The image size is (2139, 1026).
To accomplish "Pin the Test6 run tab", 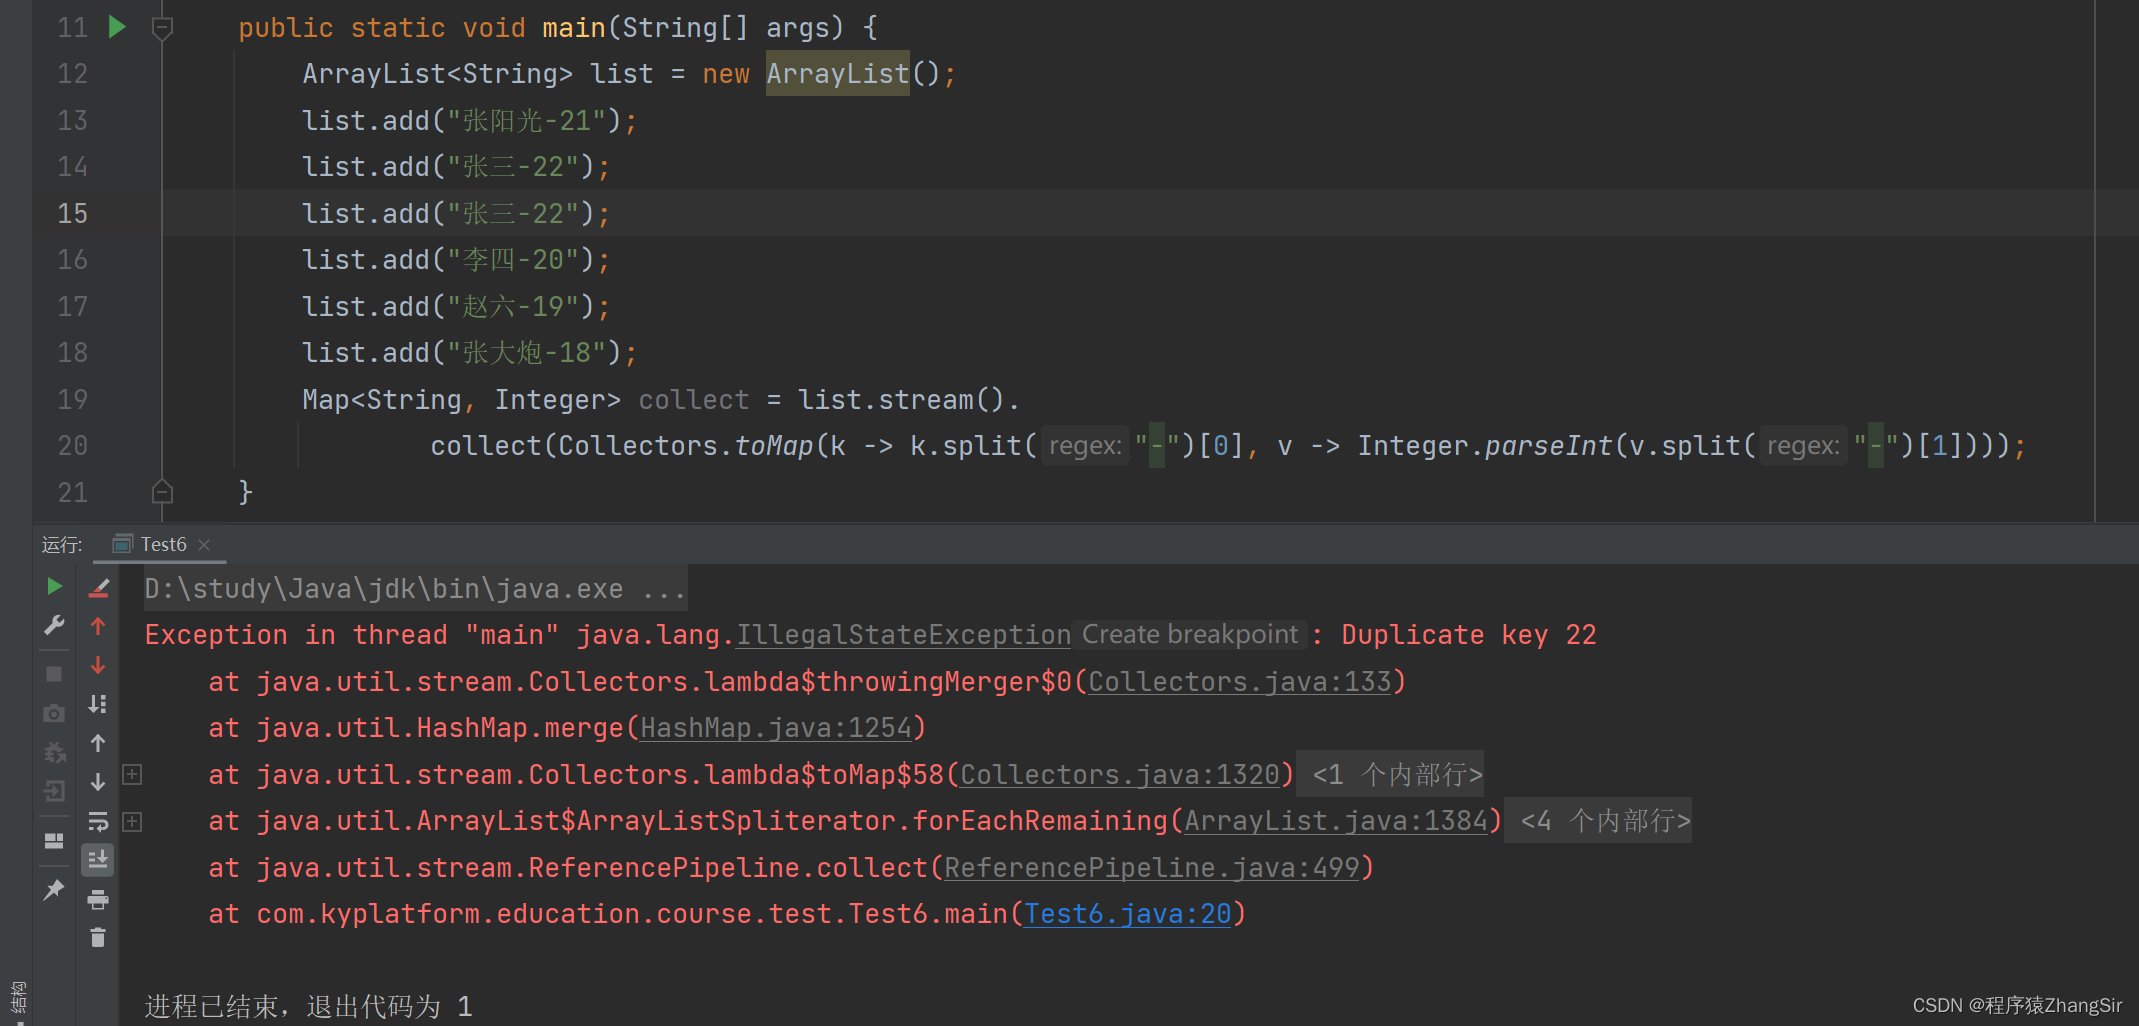I will coord(55,889).
